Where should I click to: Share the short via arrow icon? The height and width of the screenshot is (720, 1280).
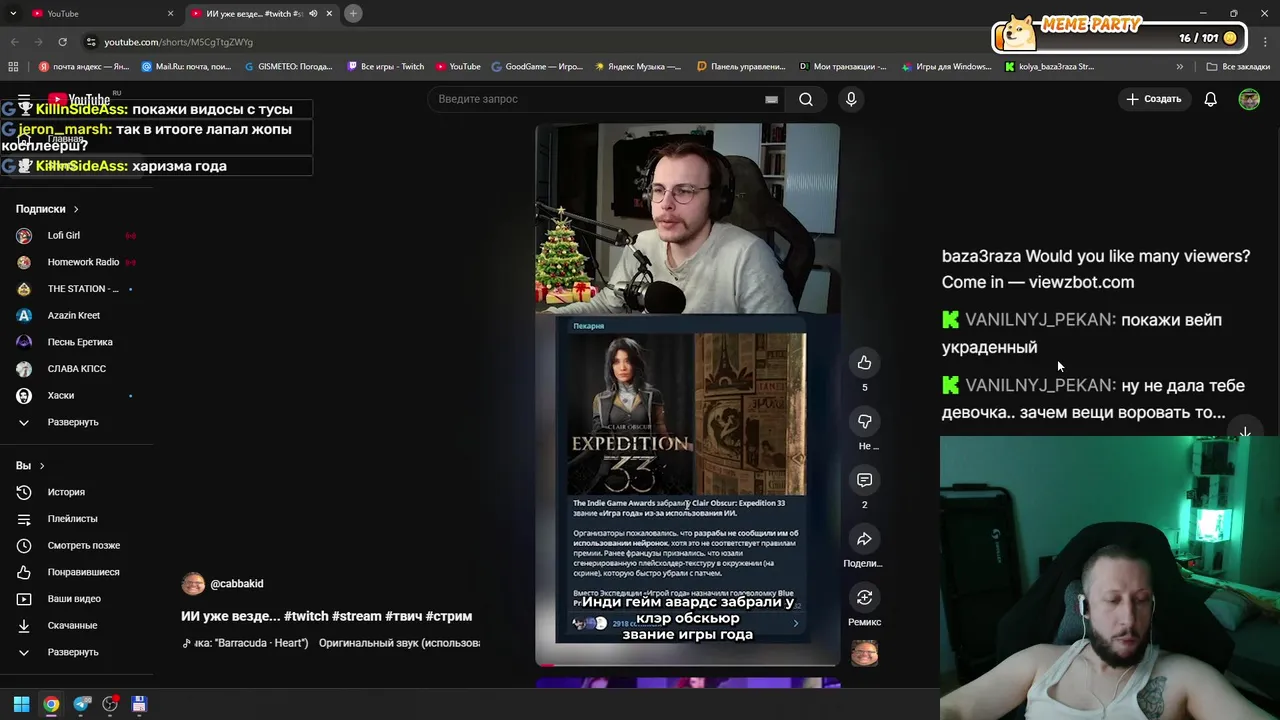864,539
